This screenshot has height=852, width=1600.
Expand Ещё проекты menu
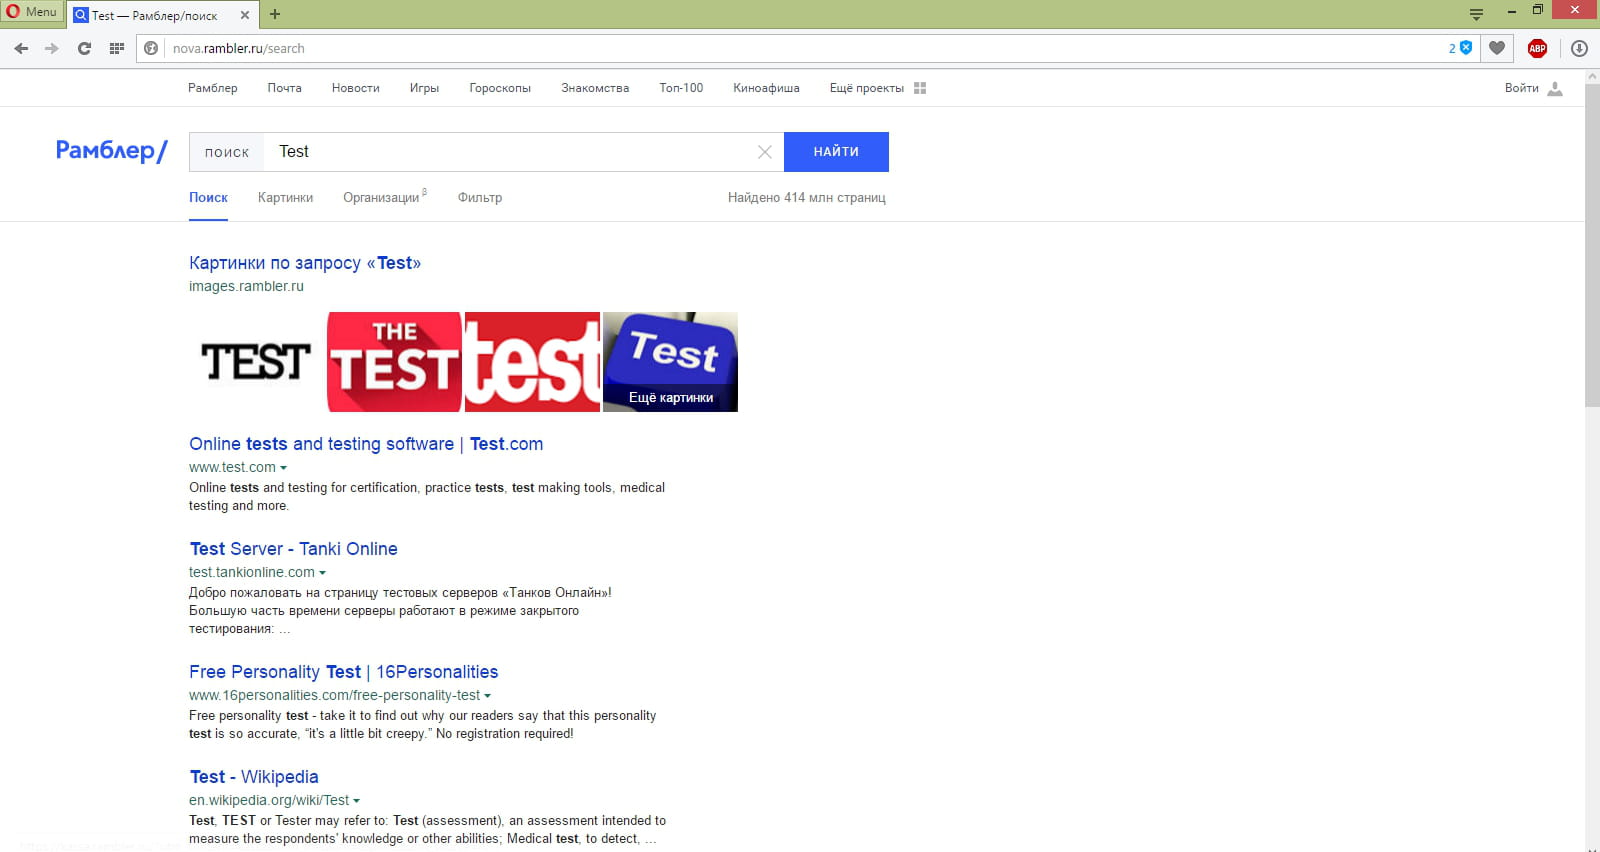878,88
